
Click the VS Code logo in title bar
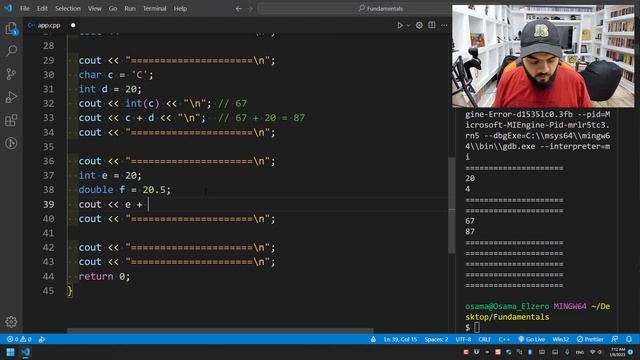click(x=8, y=8)
